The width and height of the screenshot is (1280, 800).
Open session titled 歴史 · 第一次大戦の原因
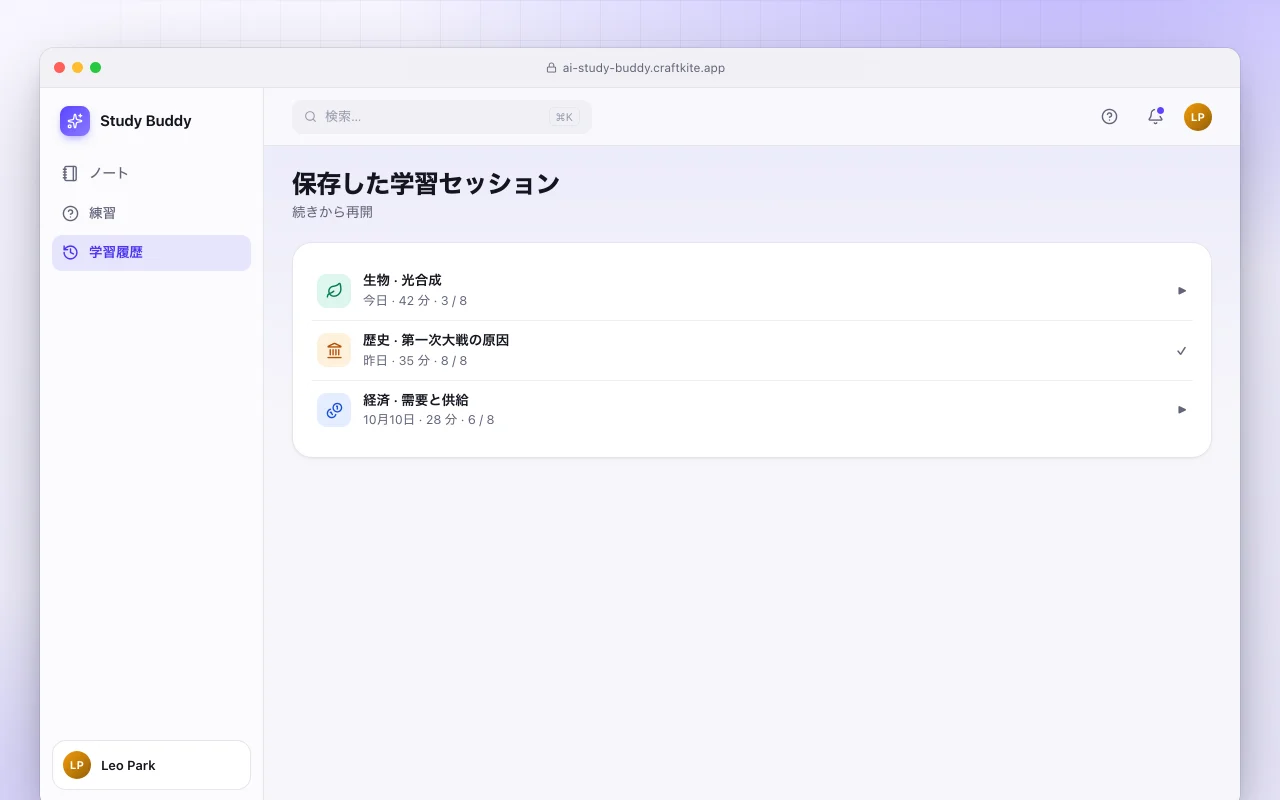(x=436, y=341)
